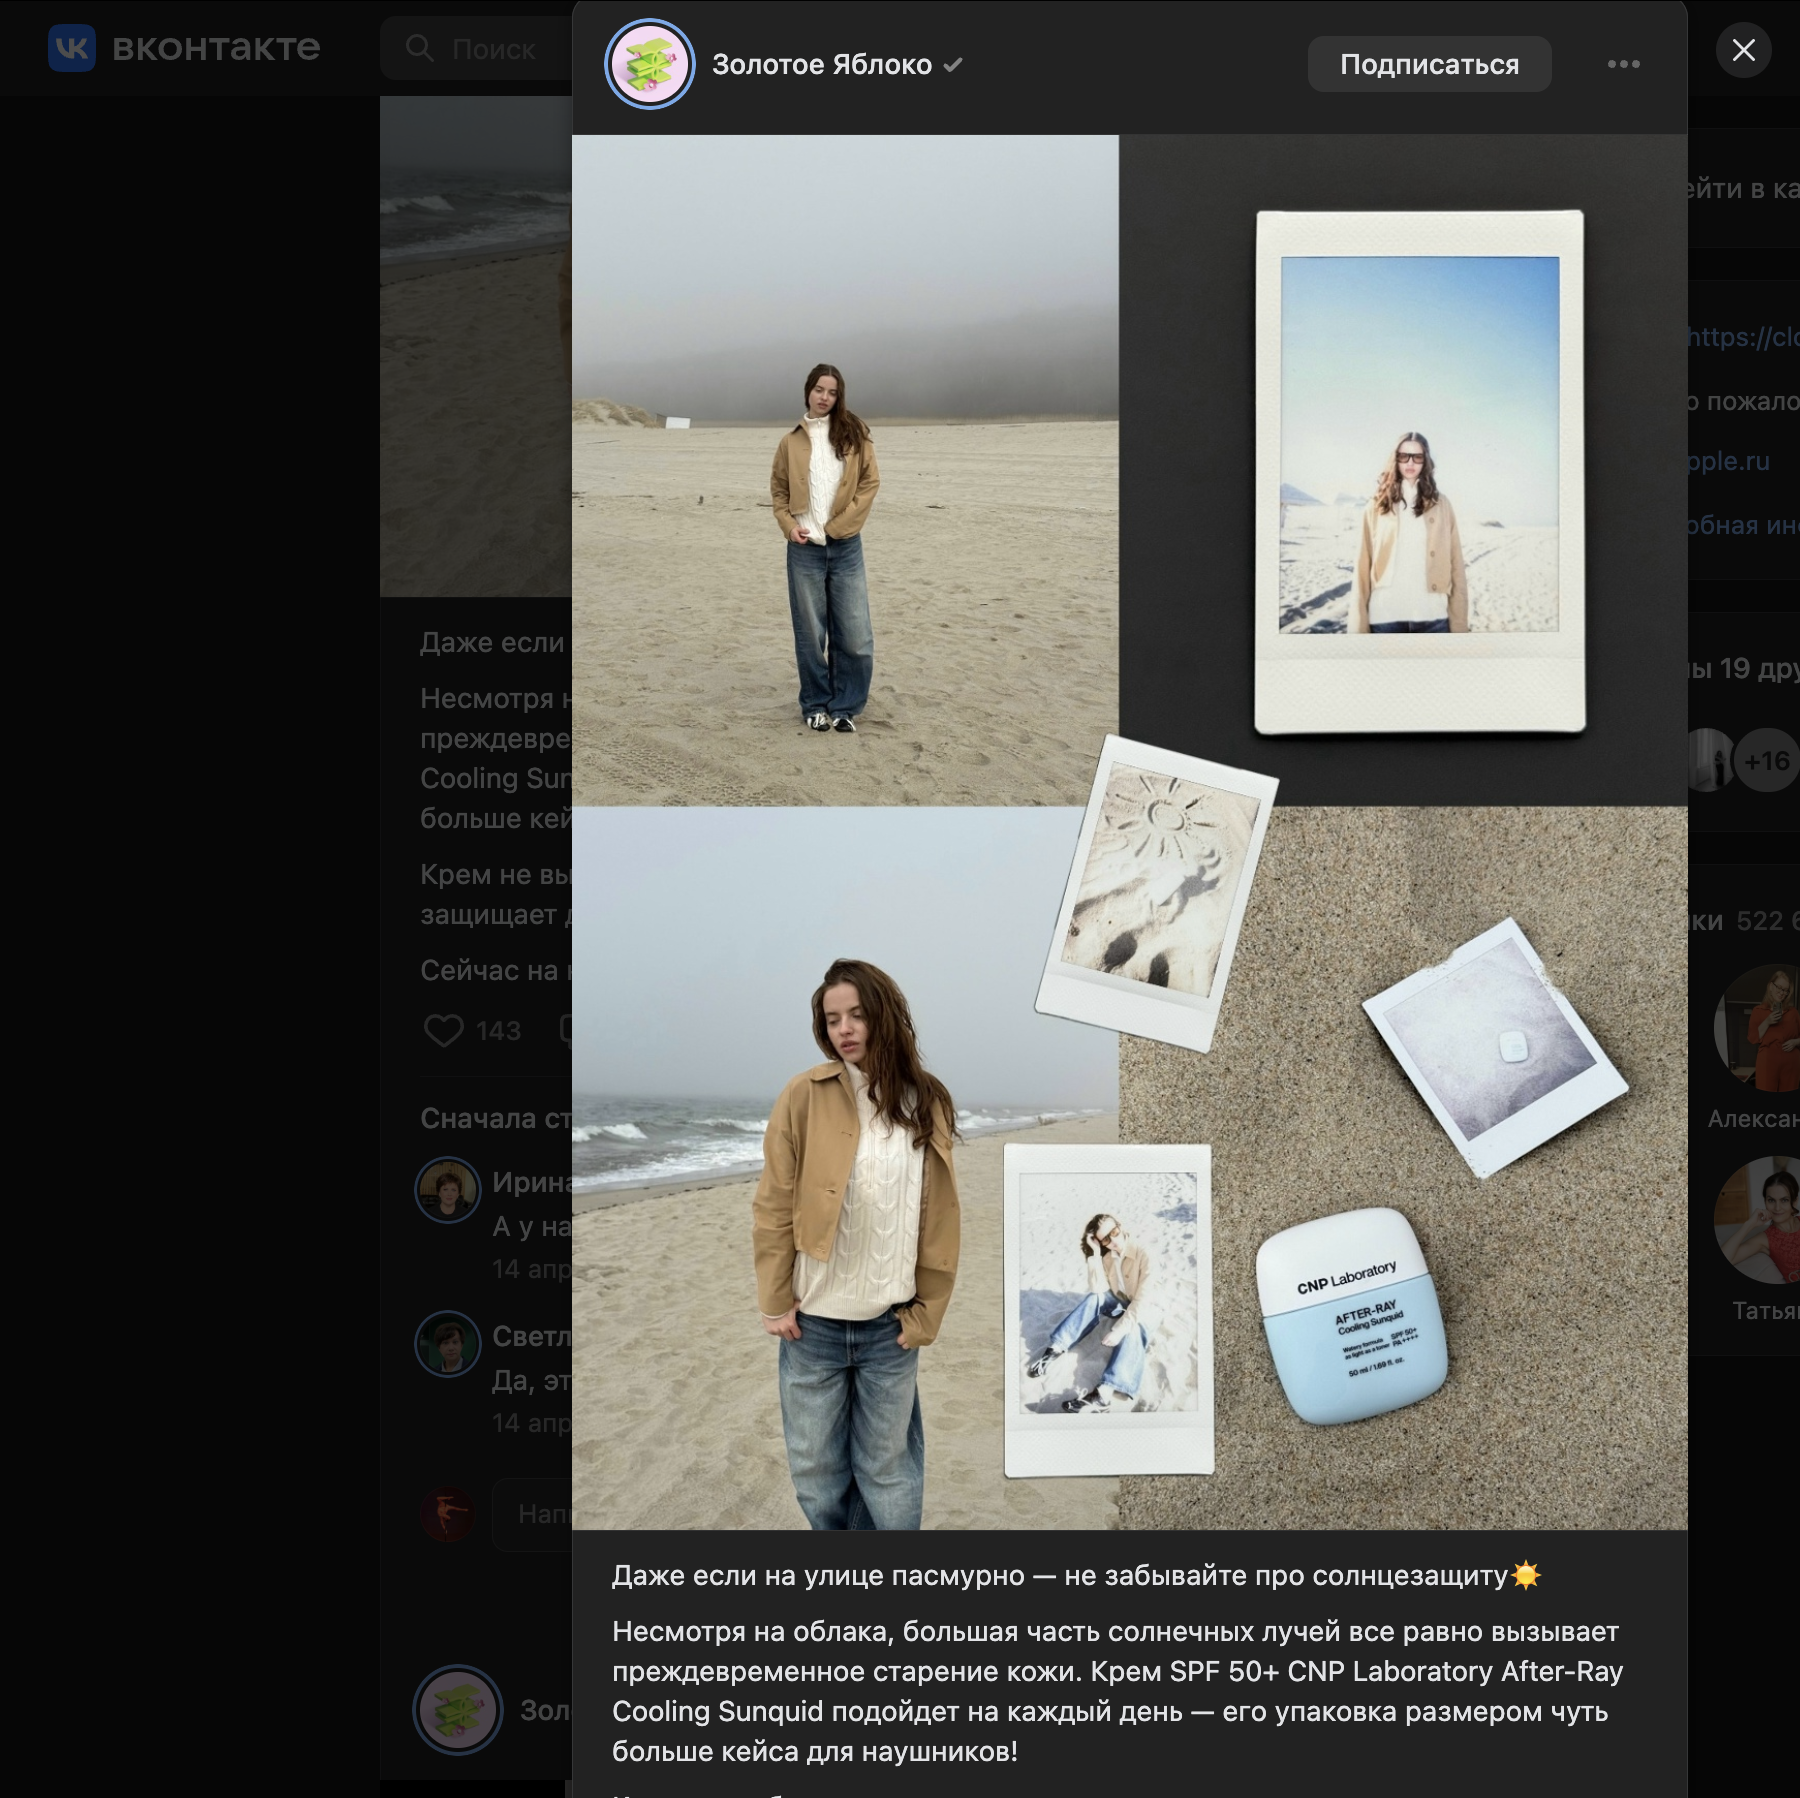Open the top-left foggy beach photo

pyautogui.click(x=845, y=470)
